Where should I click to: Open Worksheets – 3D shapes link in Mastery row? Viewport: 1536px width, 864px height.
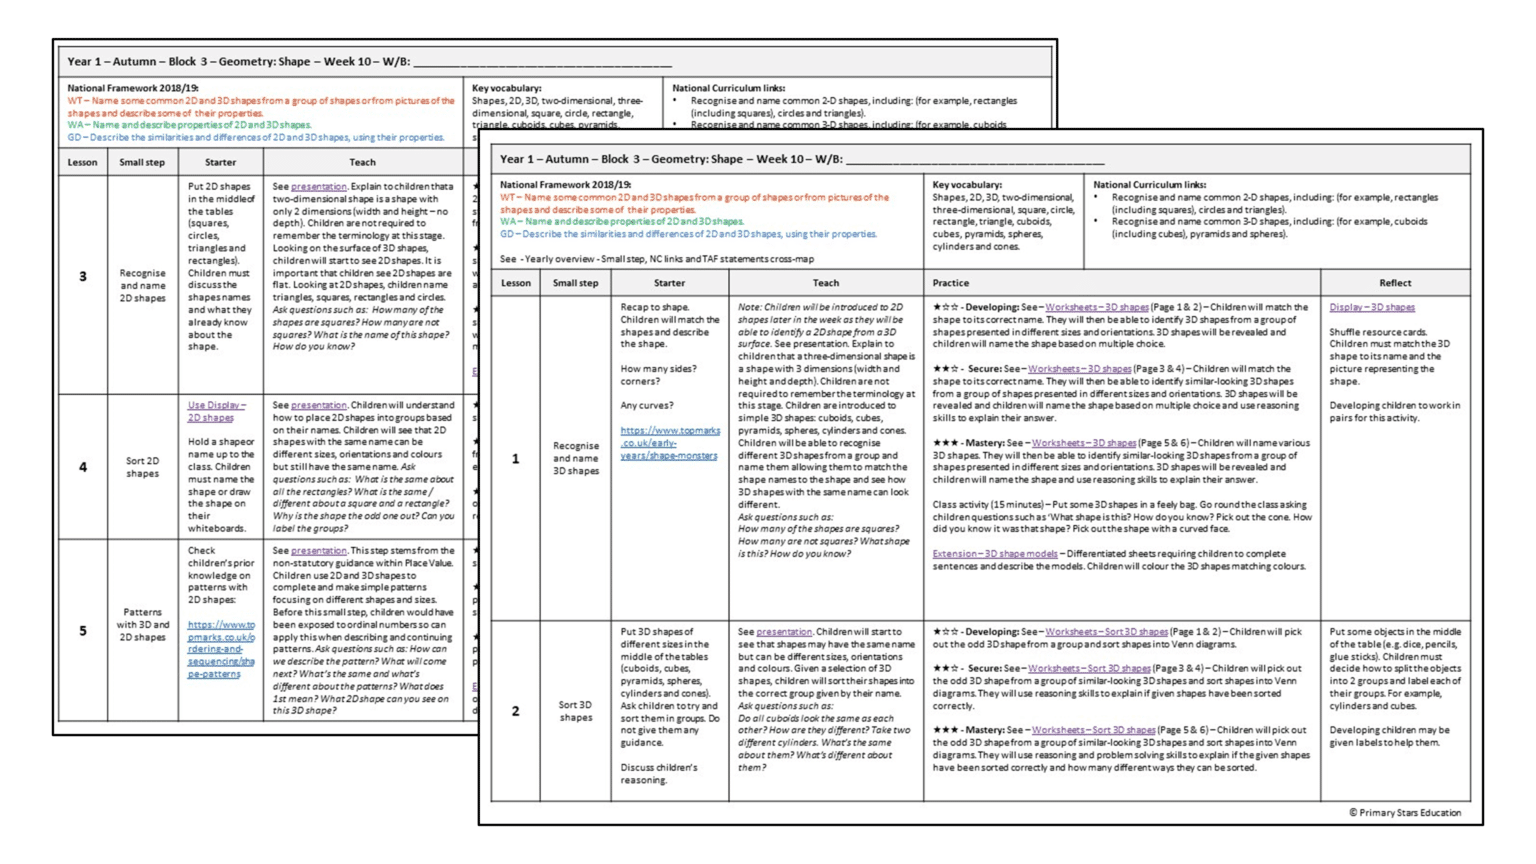1083,443
